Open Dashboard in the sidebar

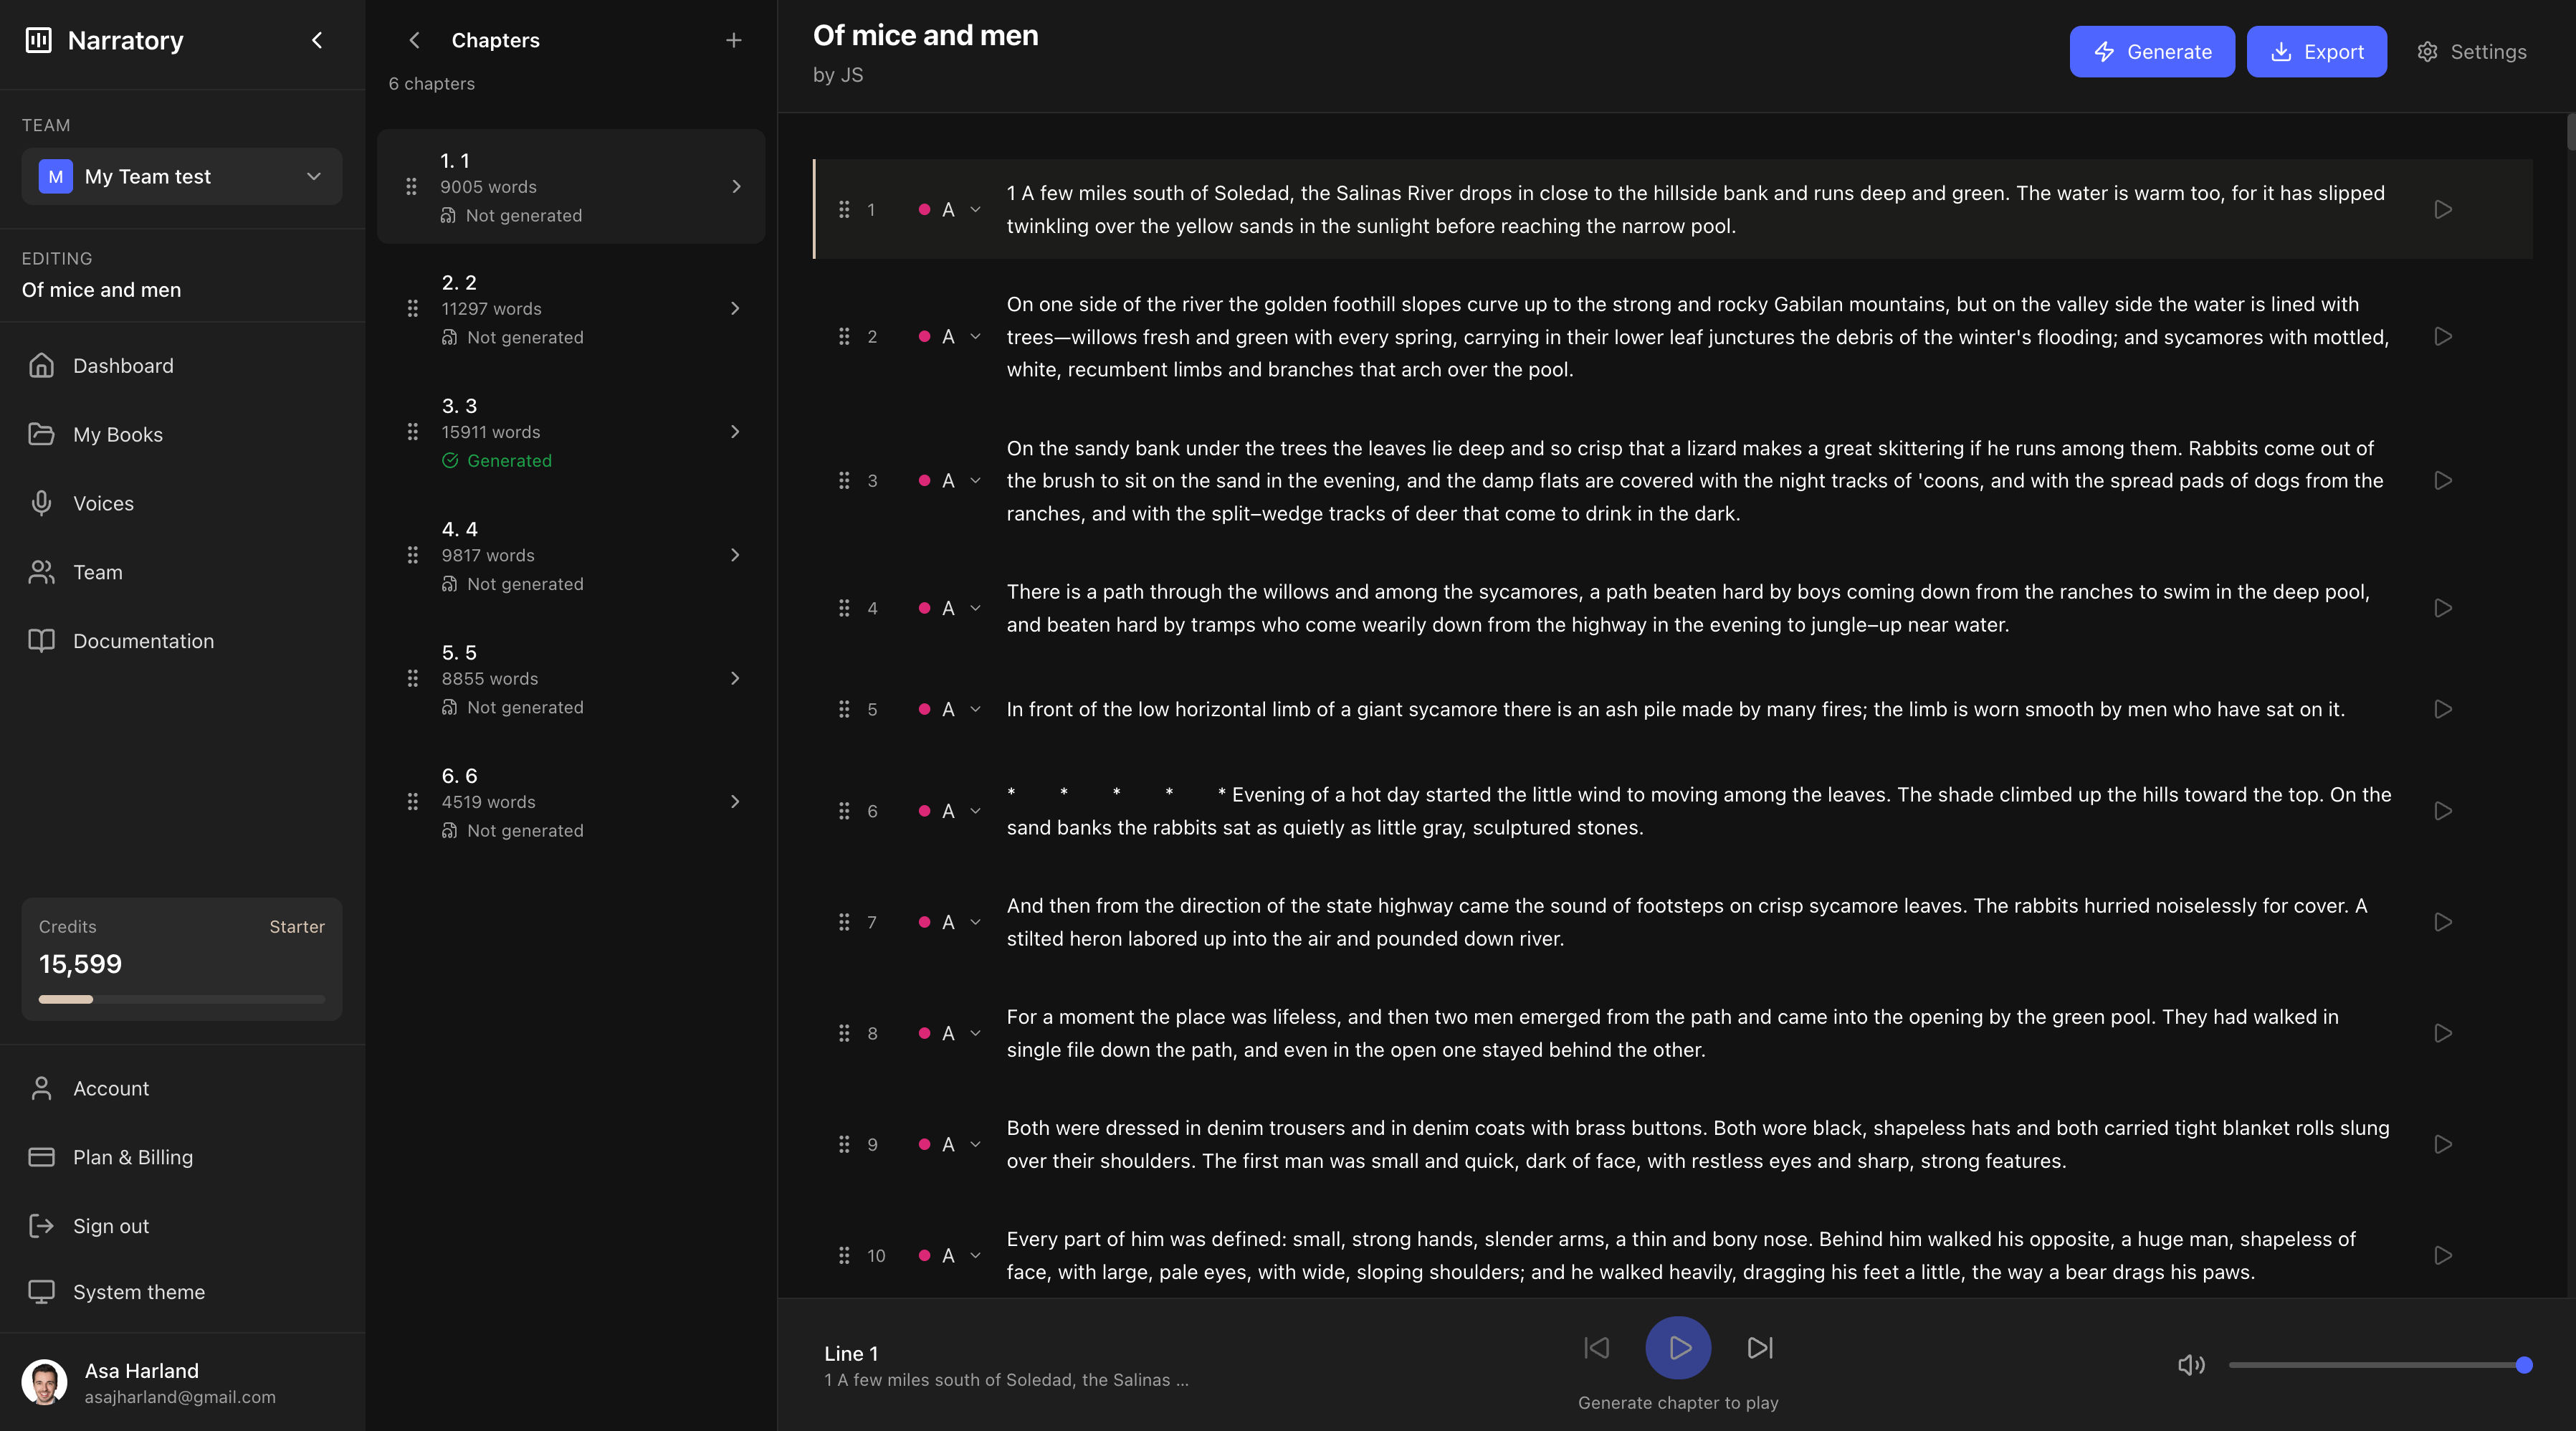tap(182, 366)
